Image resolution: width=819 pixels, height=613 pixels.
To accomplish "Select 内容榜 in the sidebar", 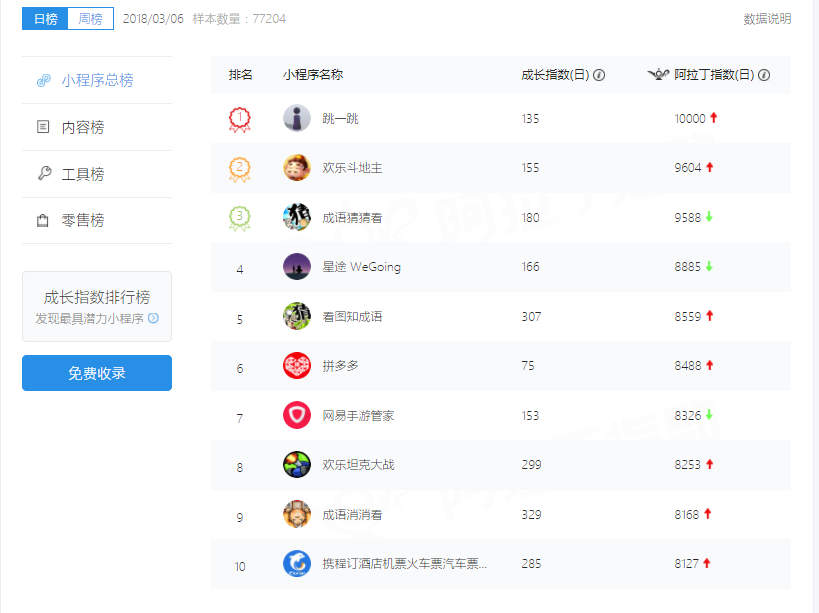I will [97, 127].
